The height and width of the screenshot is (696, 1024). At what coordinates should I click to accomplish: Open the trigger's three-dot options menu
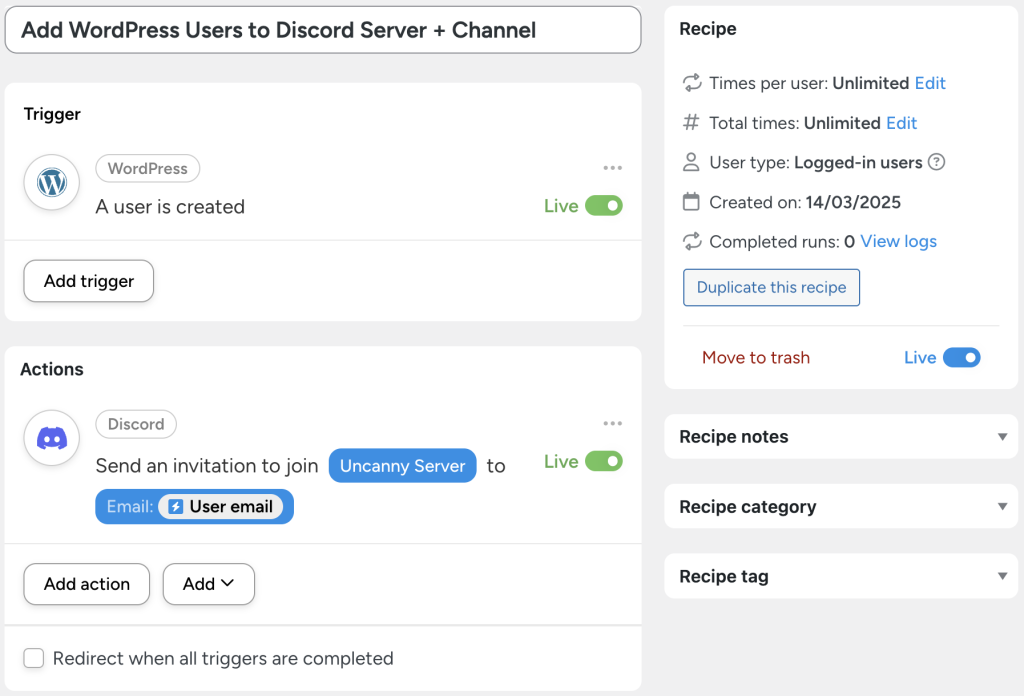tap(613, 168)
